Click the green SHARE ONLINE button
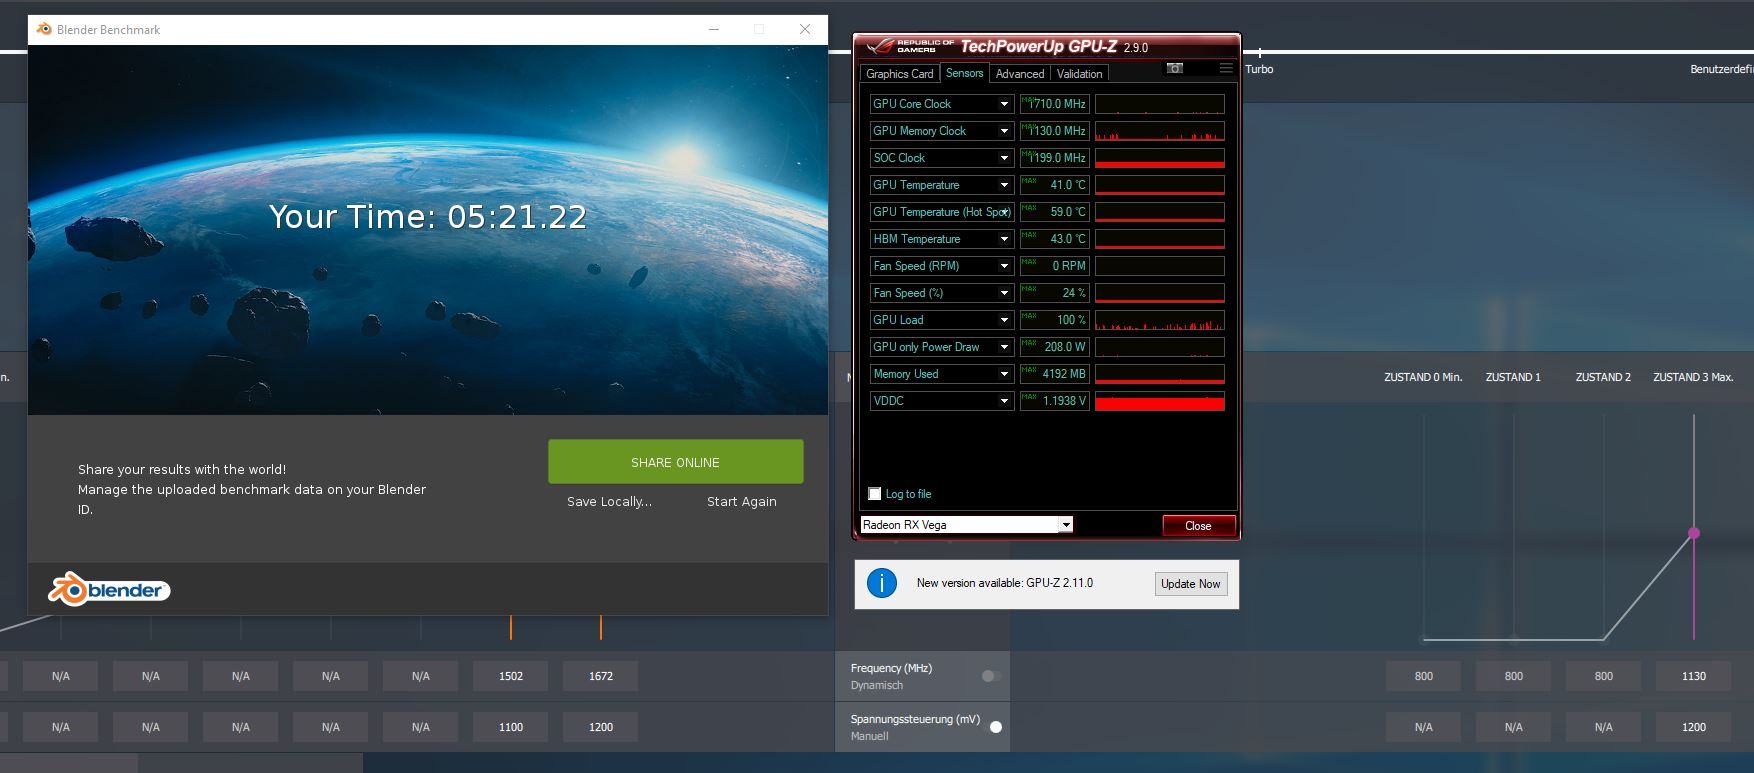Screen dimensions: 1754x773 pyautogui.click(x=675, y=462)
